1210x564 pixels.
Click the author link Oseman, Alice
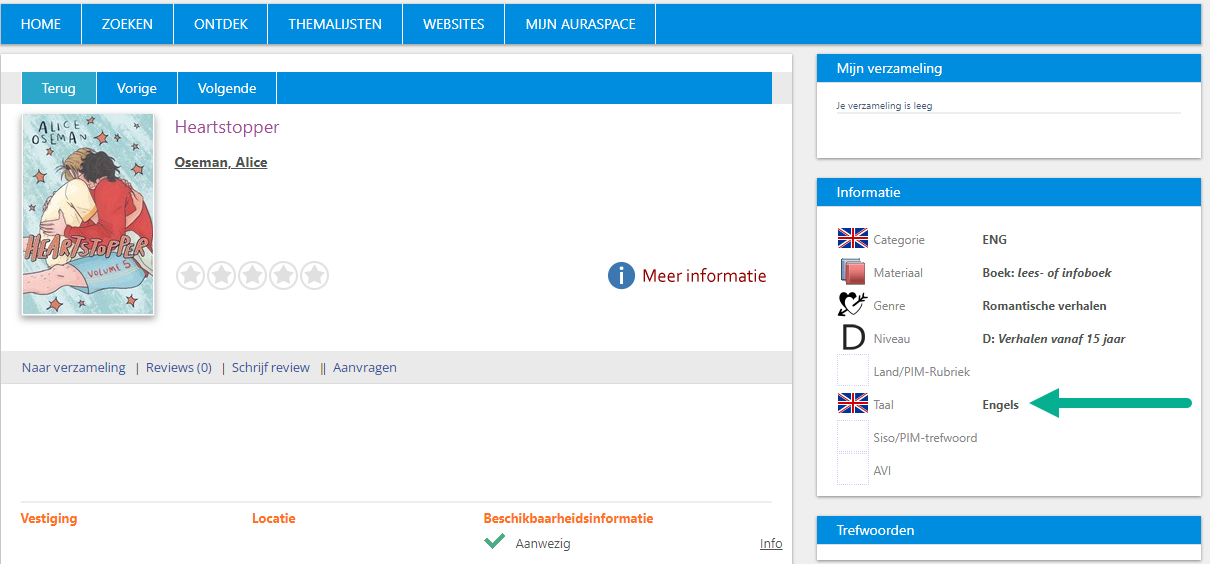coord(221,162)
